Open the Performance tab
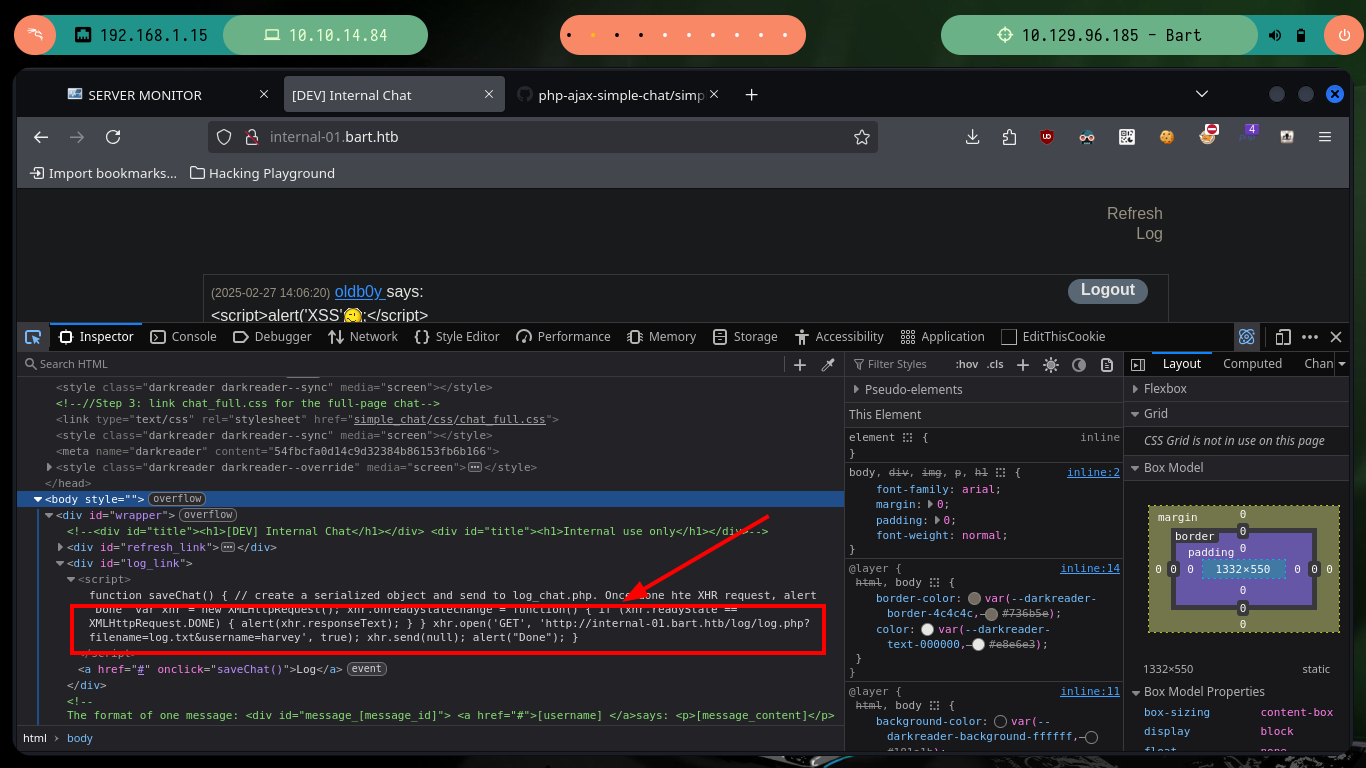This screenshot has height=768, width=1366. 563,337
